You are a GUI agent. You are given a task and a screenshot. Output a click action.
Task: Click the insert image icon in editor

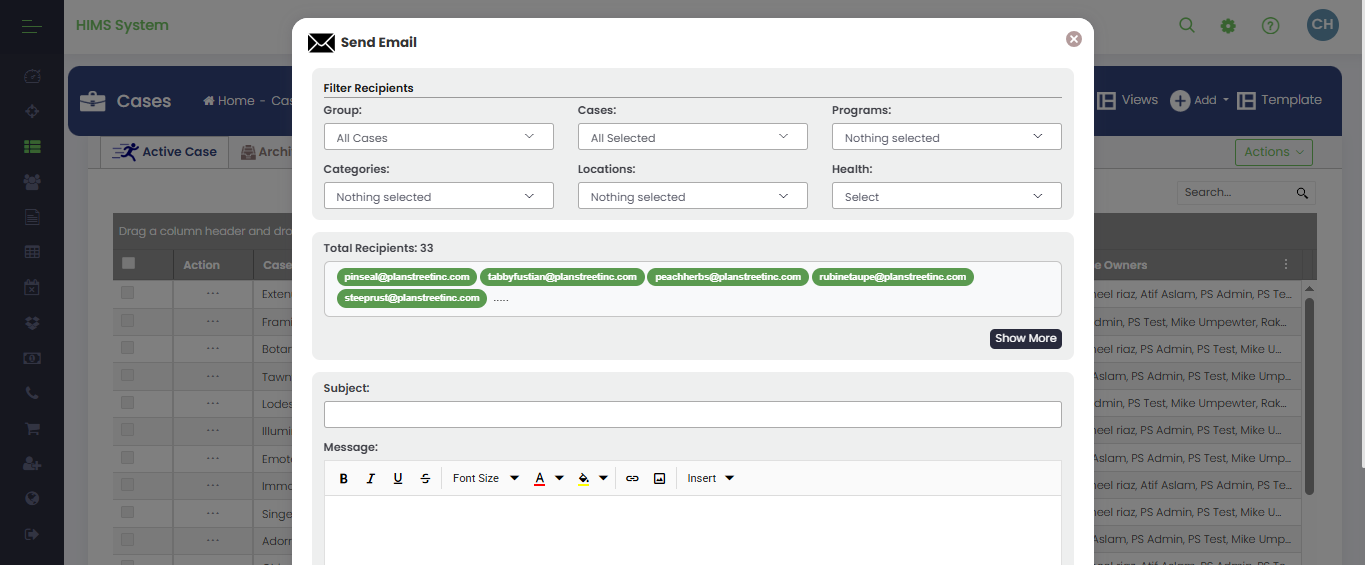(659, 478)
